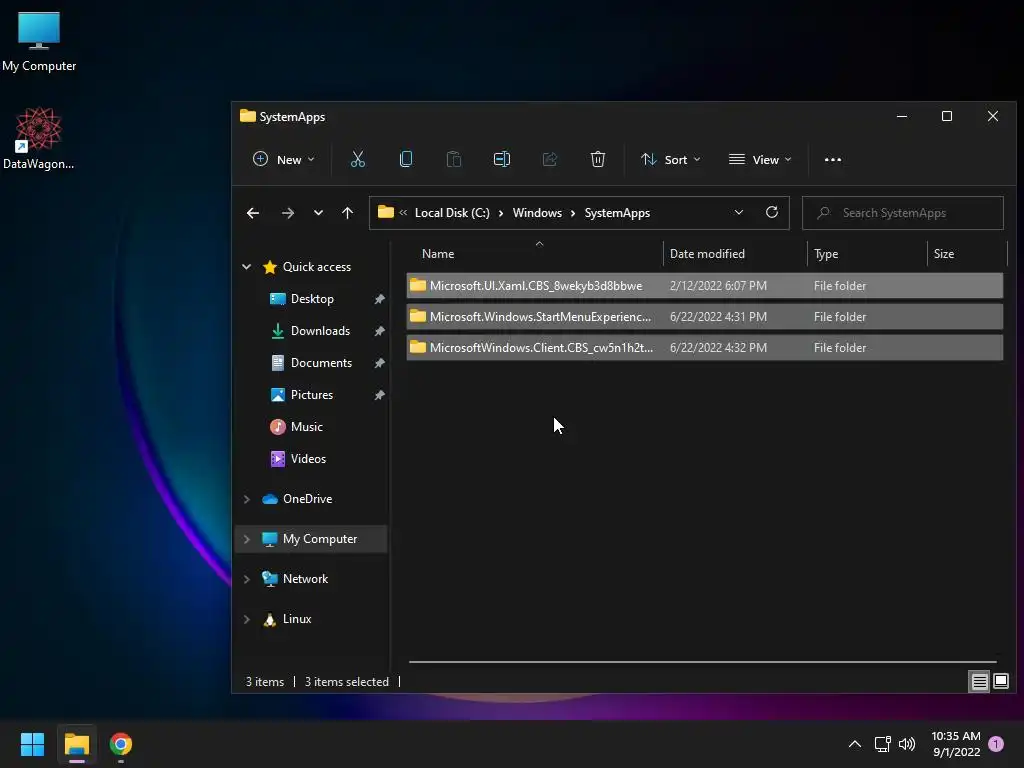Click address bar folder icon

[386, 212]
